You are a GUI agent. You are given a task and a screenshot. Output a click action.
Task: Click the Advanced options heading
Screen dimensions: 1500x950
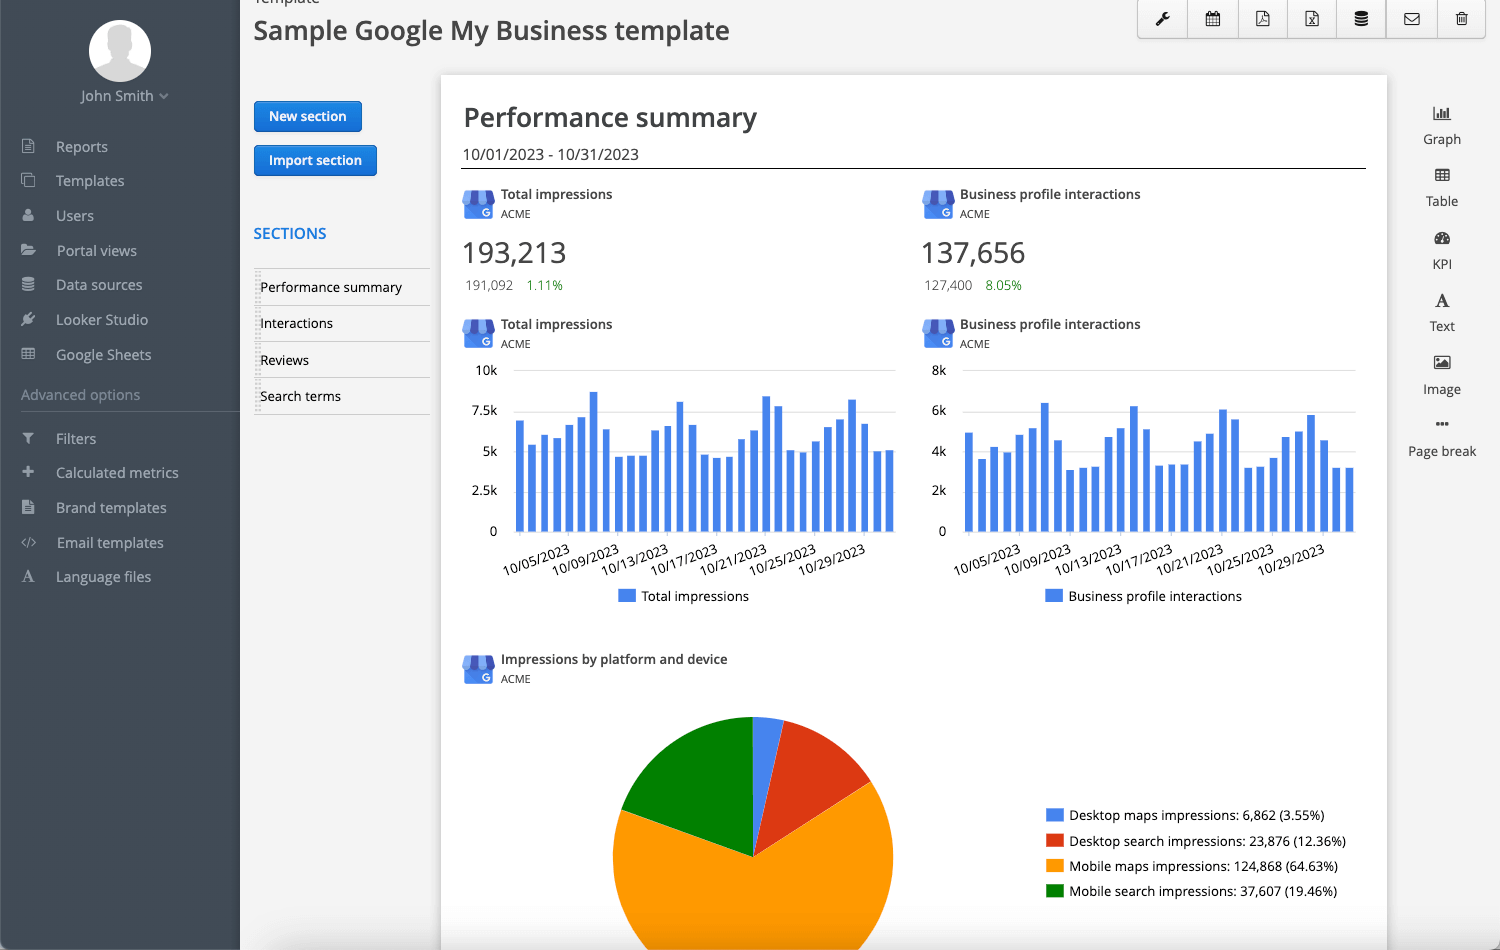point(80,395)
